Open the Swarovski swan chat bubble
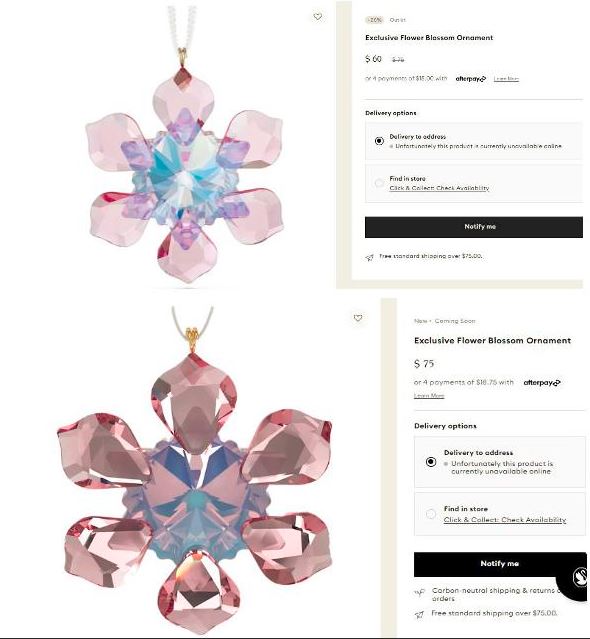The height and width of the screenshot is (639, 590). point(577,577)
